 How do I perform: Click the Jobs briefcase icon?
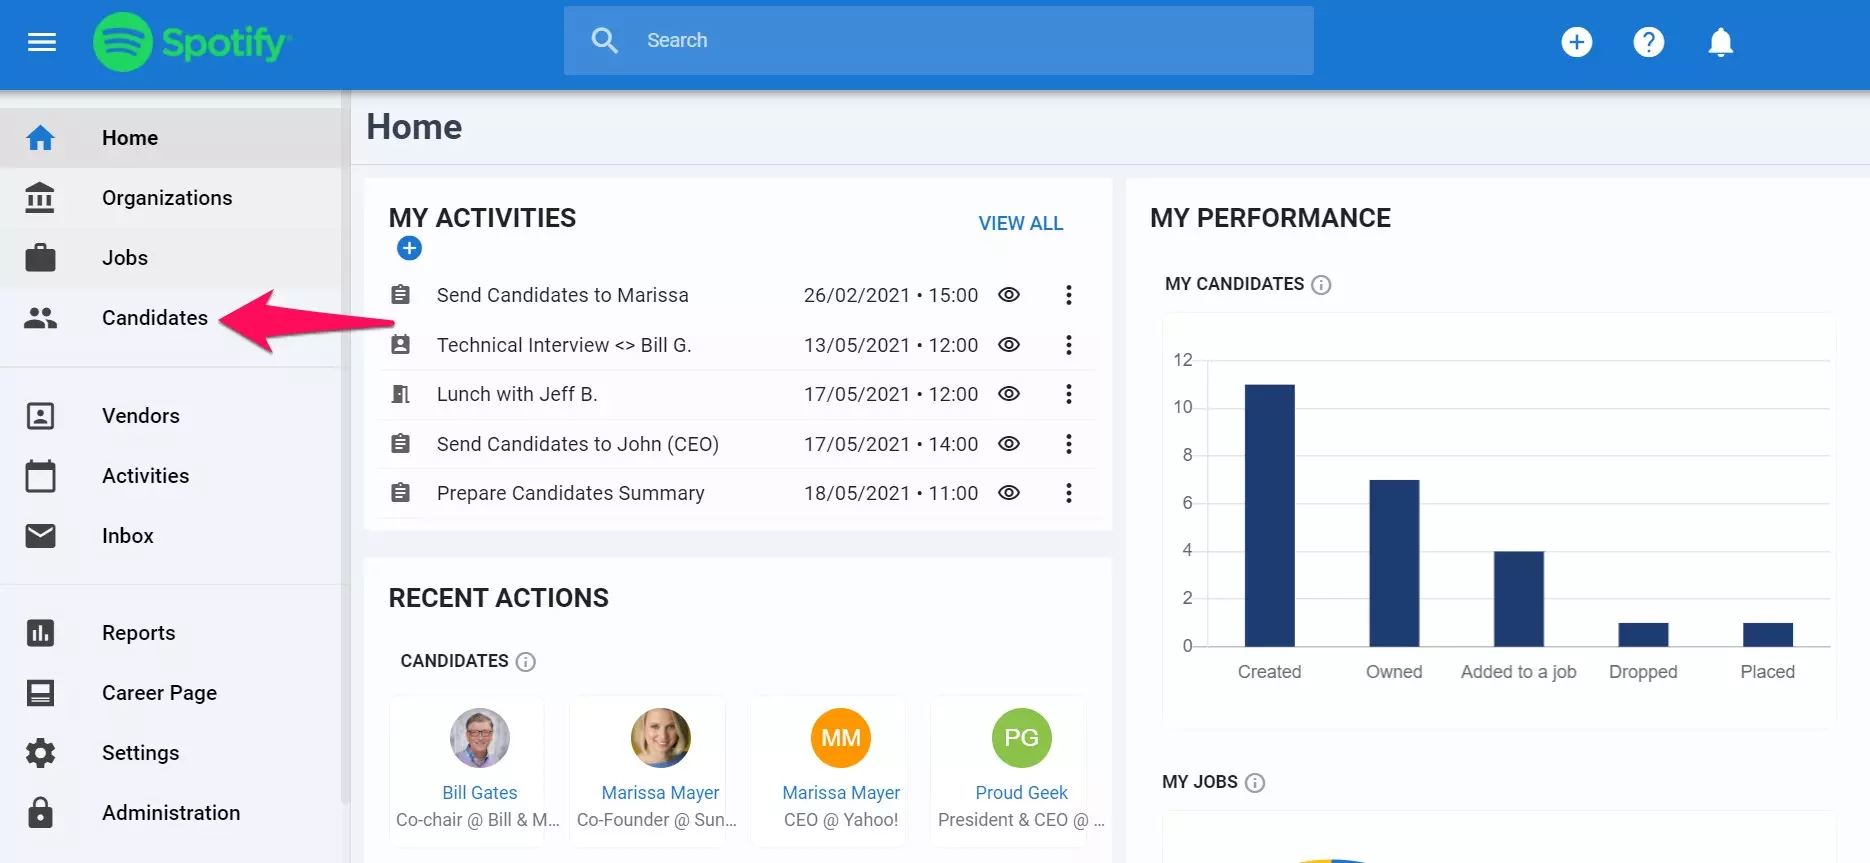coord(40,258)
